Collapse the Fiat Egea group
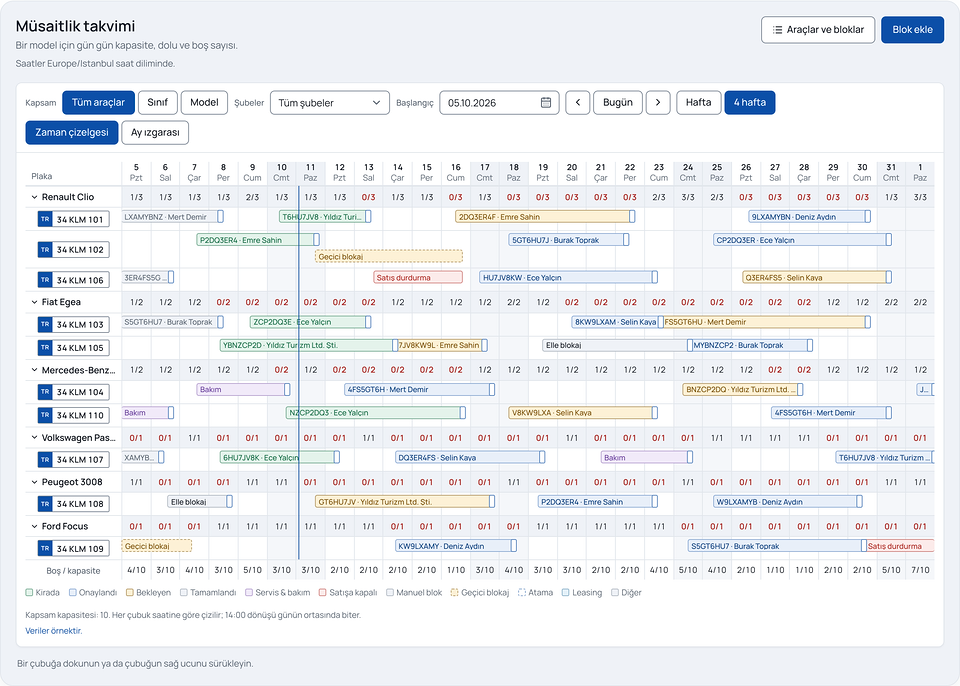Viewport: 960px width, 686px height. 34,302
